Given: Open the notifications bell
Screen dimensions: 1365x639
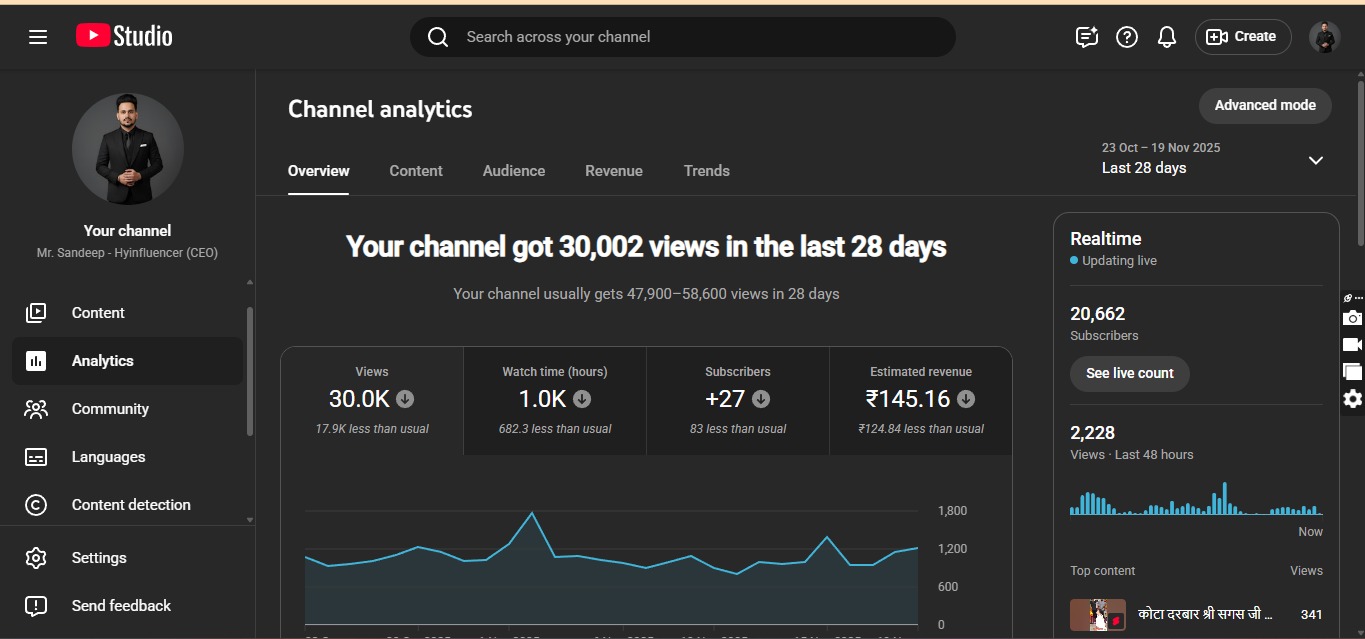Looking at the screenshot, I should pos(1166,37).
